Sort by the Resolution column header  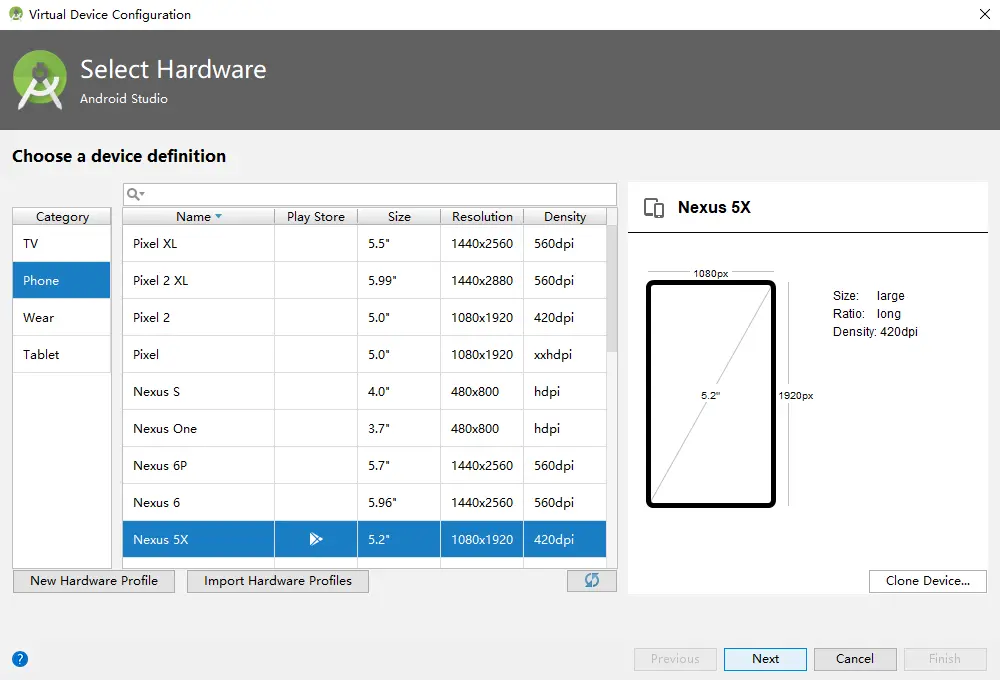(x=482, y=216)
